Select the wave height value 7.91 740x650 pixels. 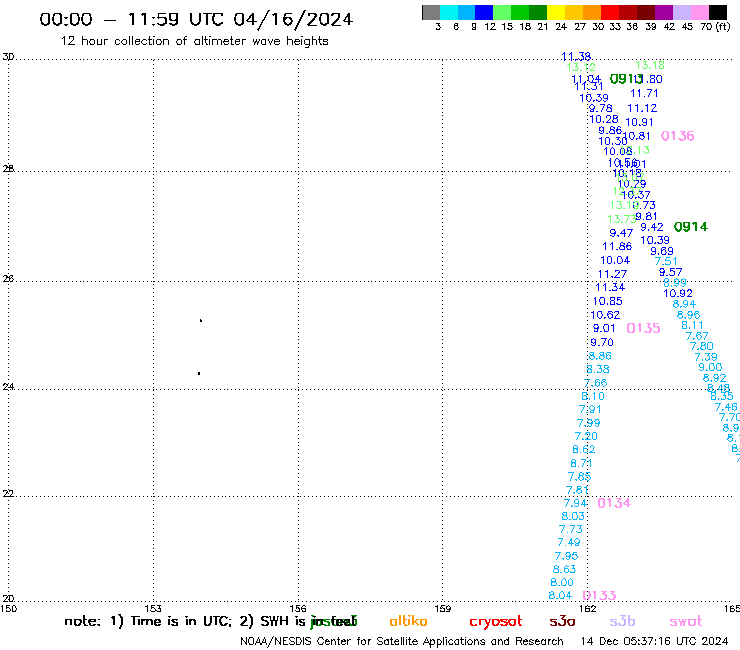click(x=590, y=409)
